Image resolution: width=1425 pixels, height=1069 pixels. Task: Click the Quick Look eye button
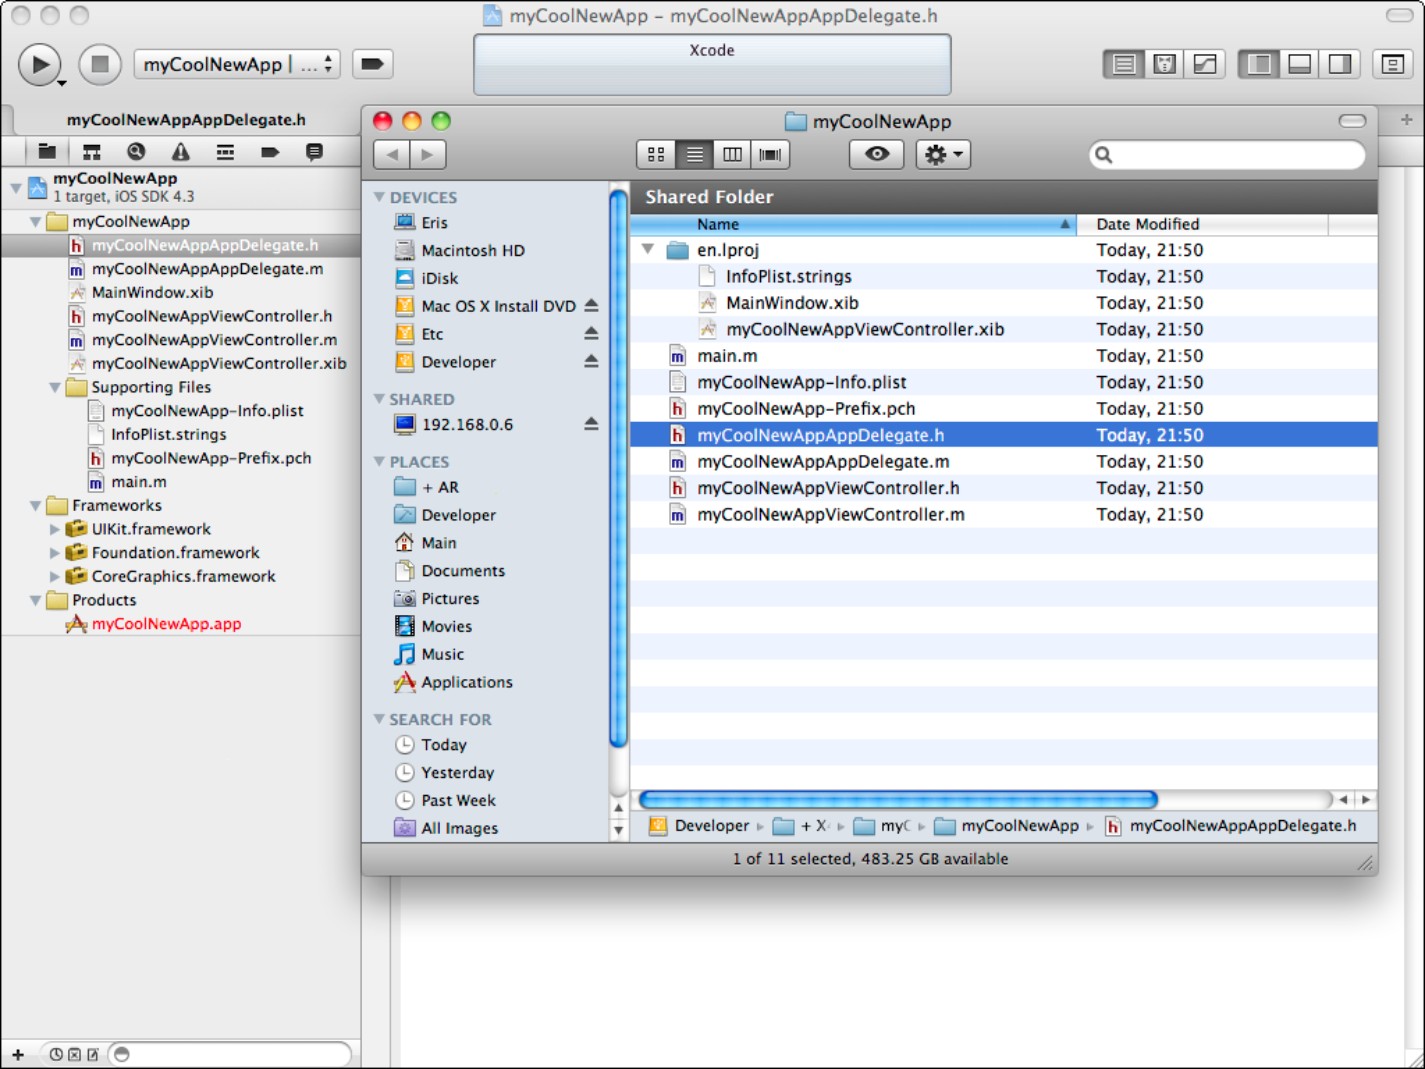(x=877, y=155)
